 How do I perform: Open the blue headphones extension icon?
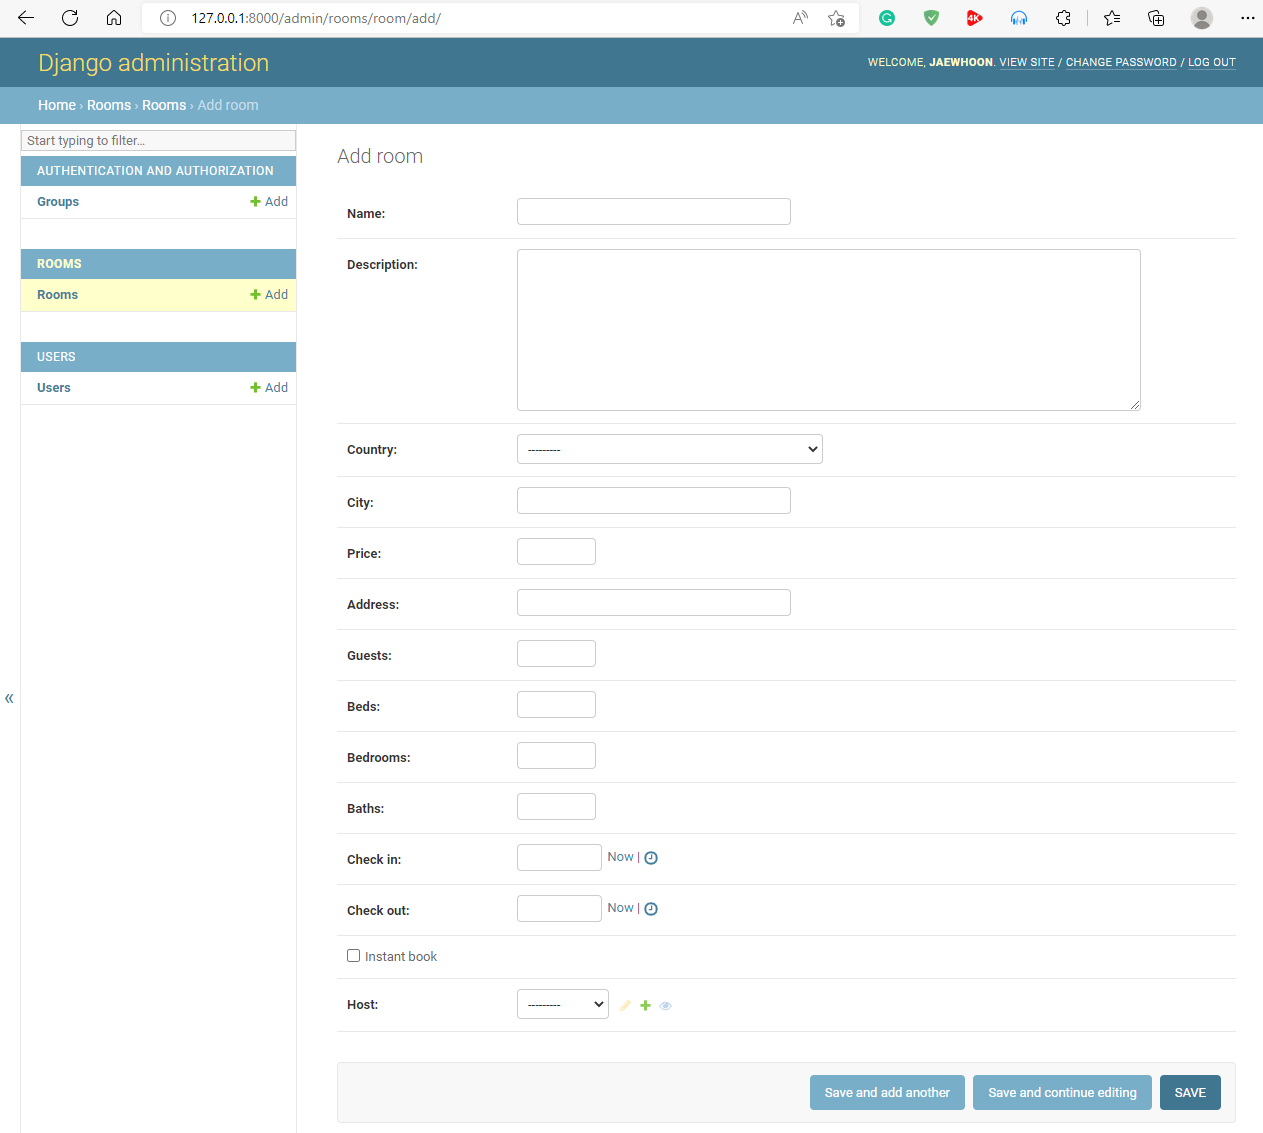pos(1019,18)
